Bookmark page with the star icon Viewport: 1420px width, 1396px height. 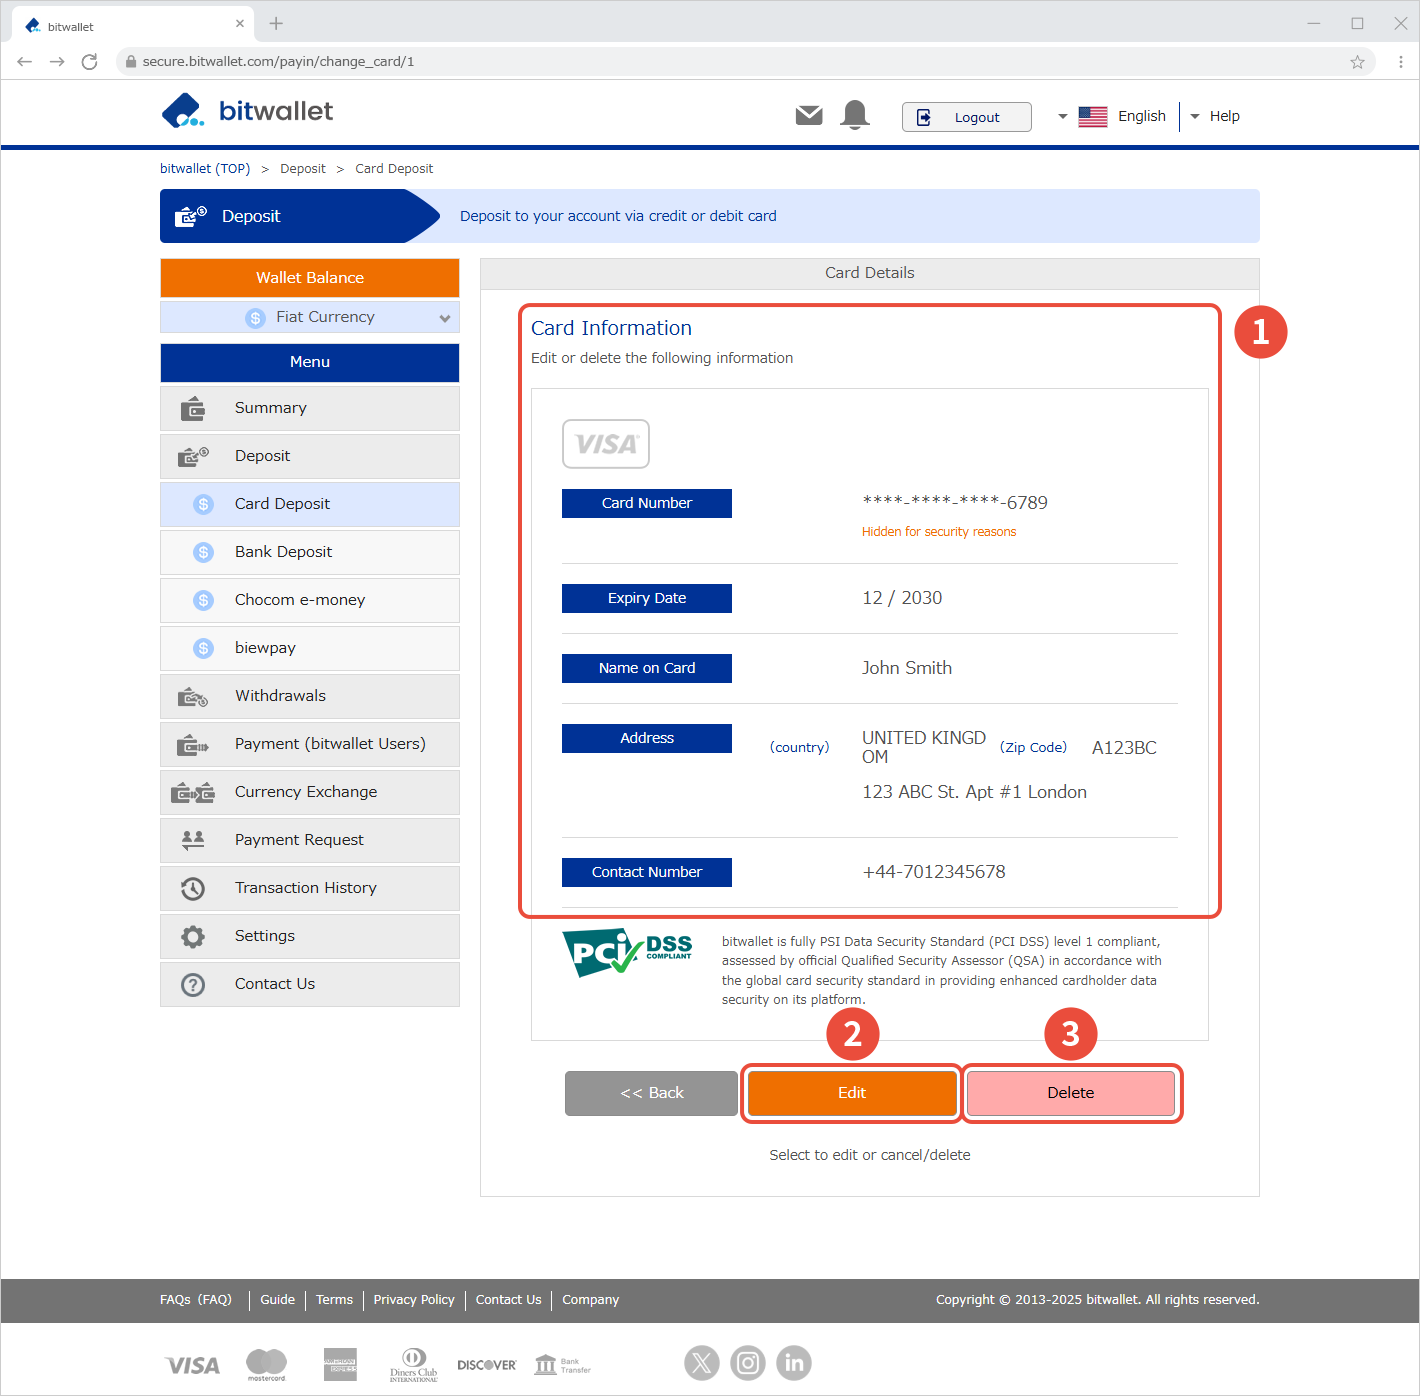[x=1357, y=62]
